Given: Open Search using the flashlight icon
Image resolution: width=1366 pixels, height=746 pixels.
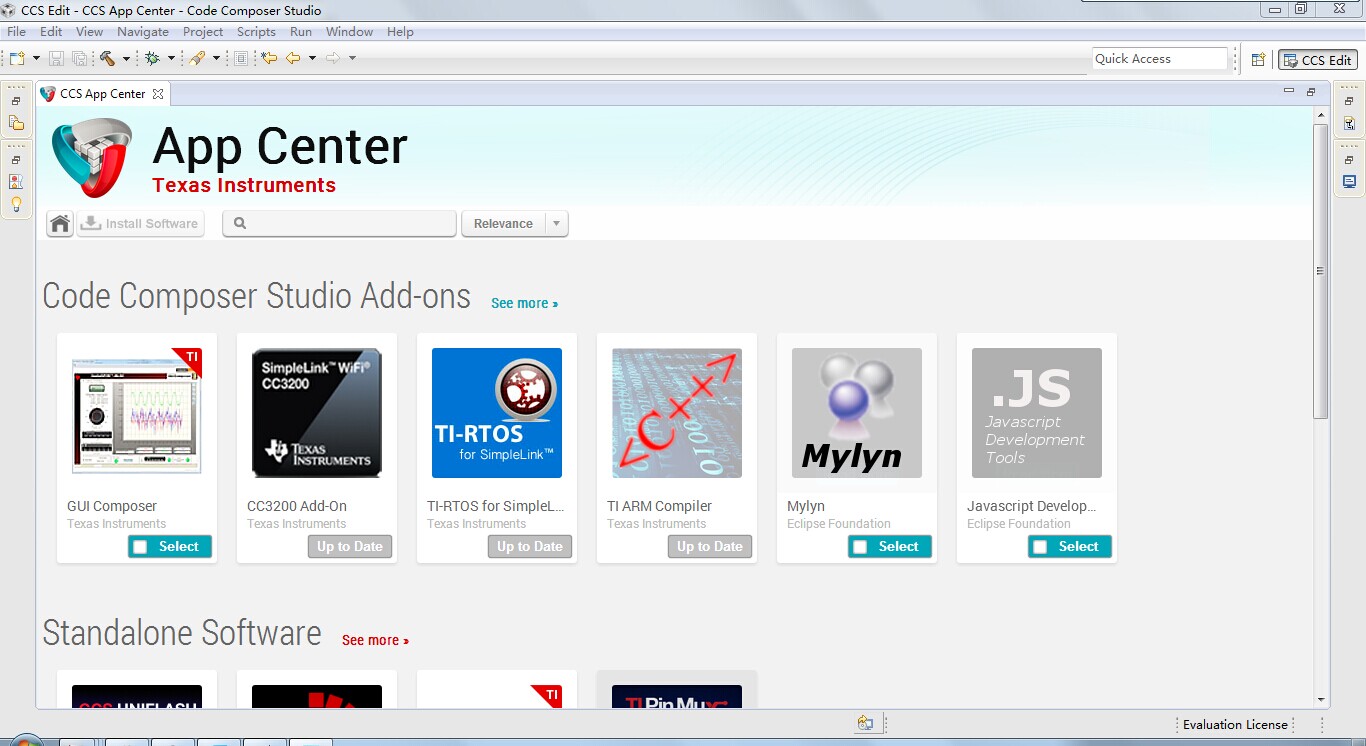Looking at the screenshot, I should pos(197,58).
